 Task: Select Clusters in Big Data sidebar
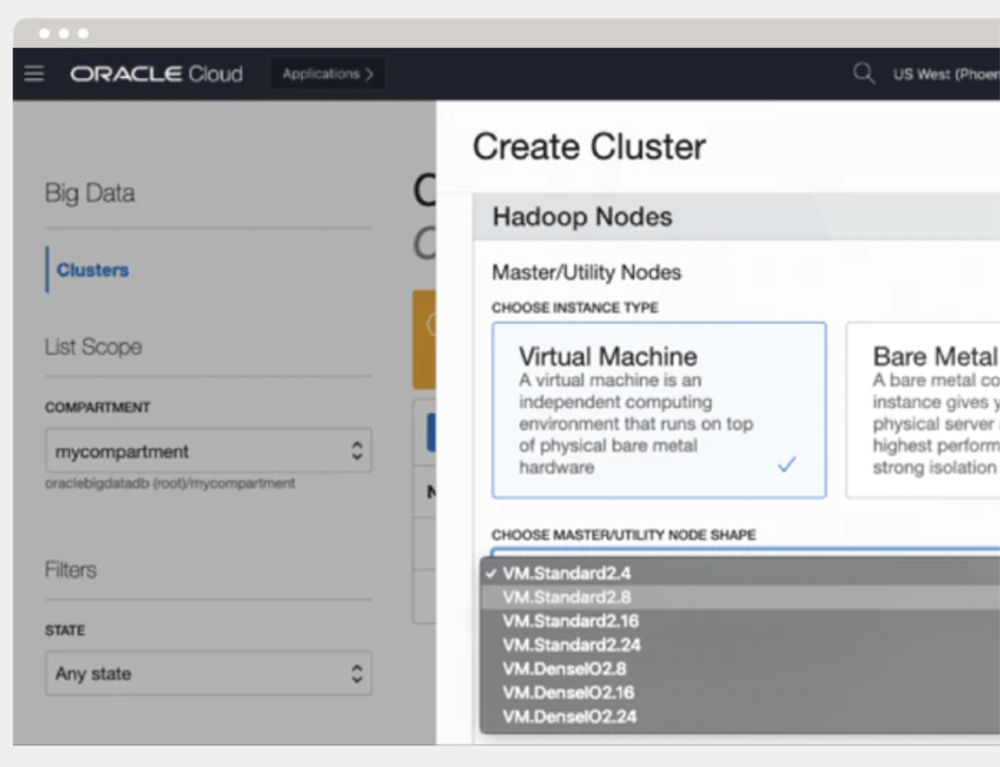(x=92, y=270)
